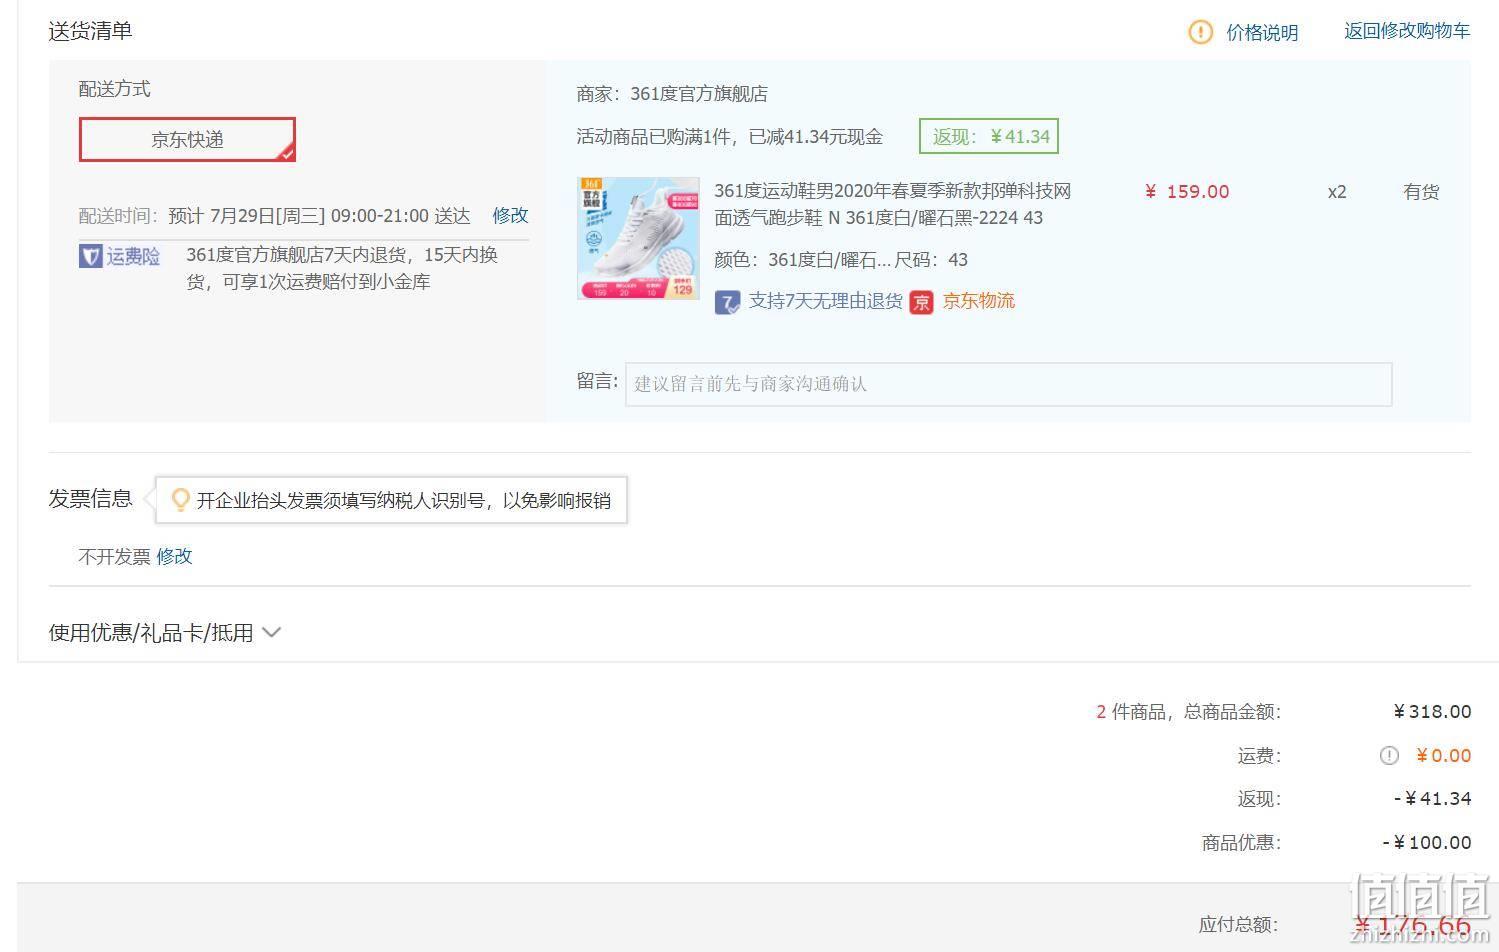The image size is (1499, 952).
Task: Click 颜色 and 尺码 43 spec line
Action: [841, 259]
